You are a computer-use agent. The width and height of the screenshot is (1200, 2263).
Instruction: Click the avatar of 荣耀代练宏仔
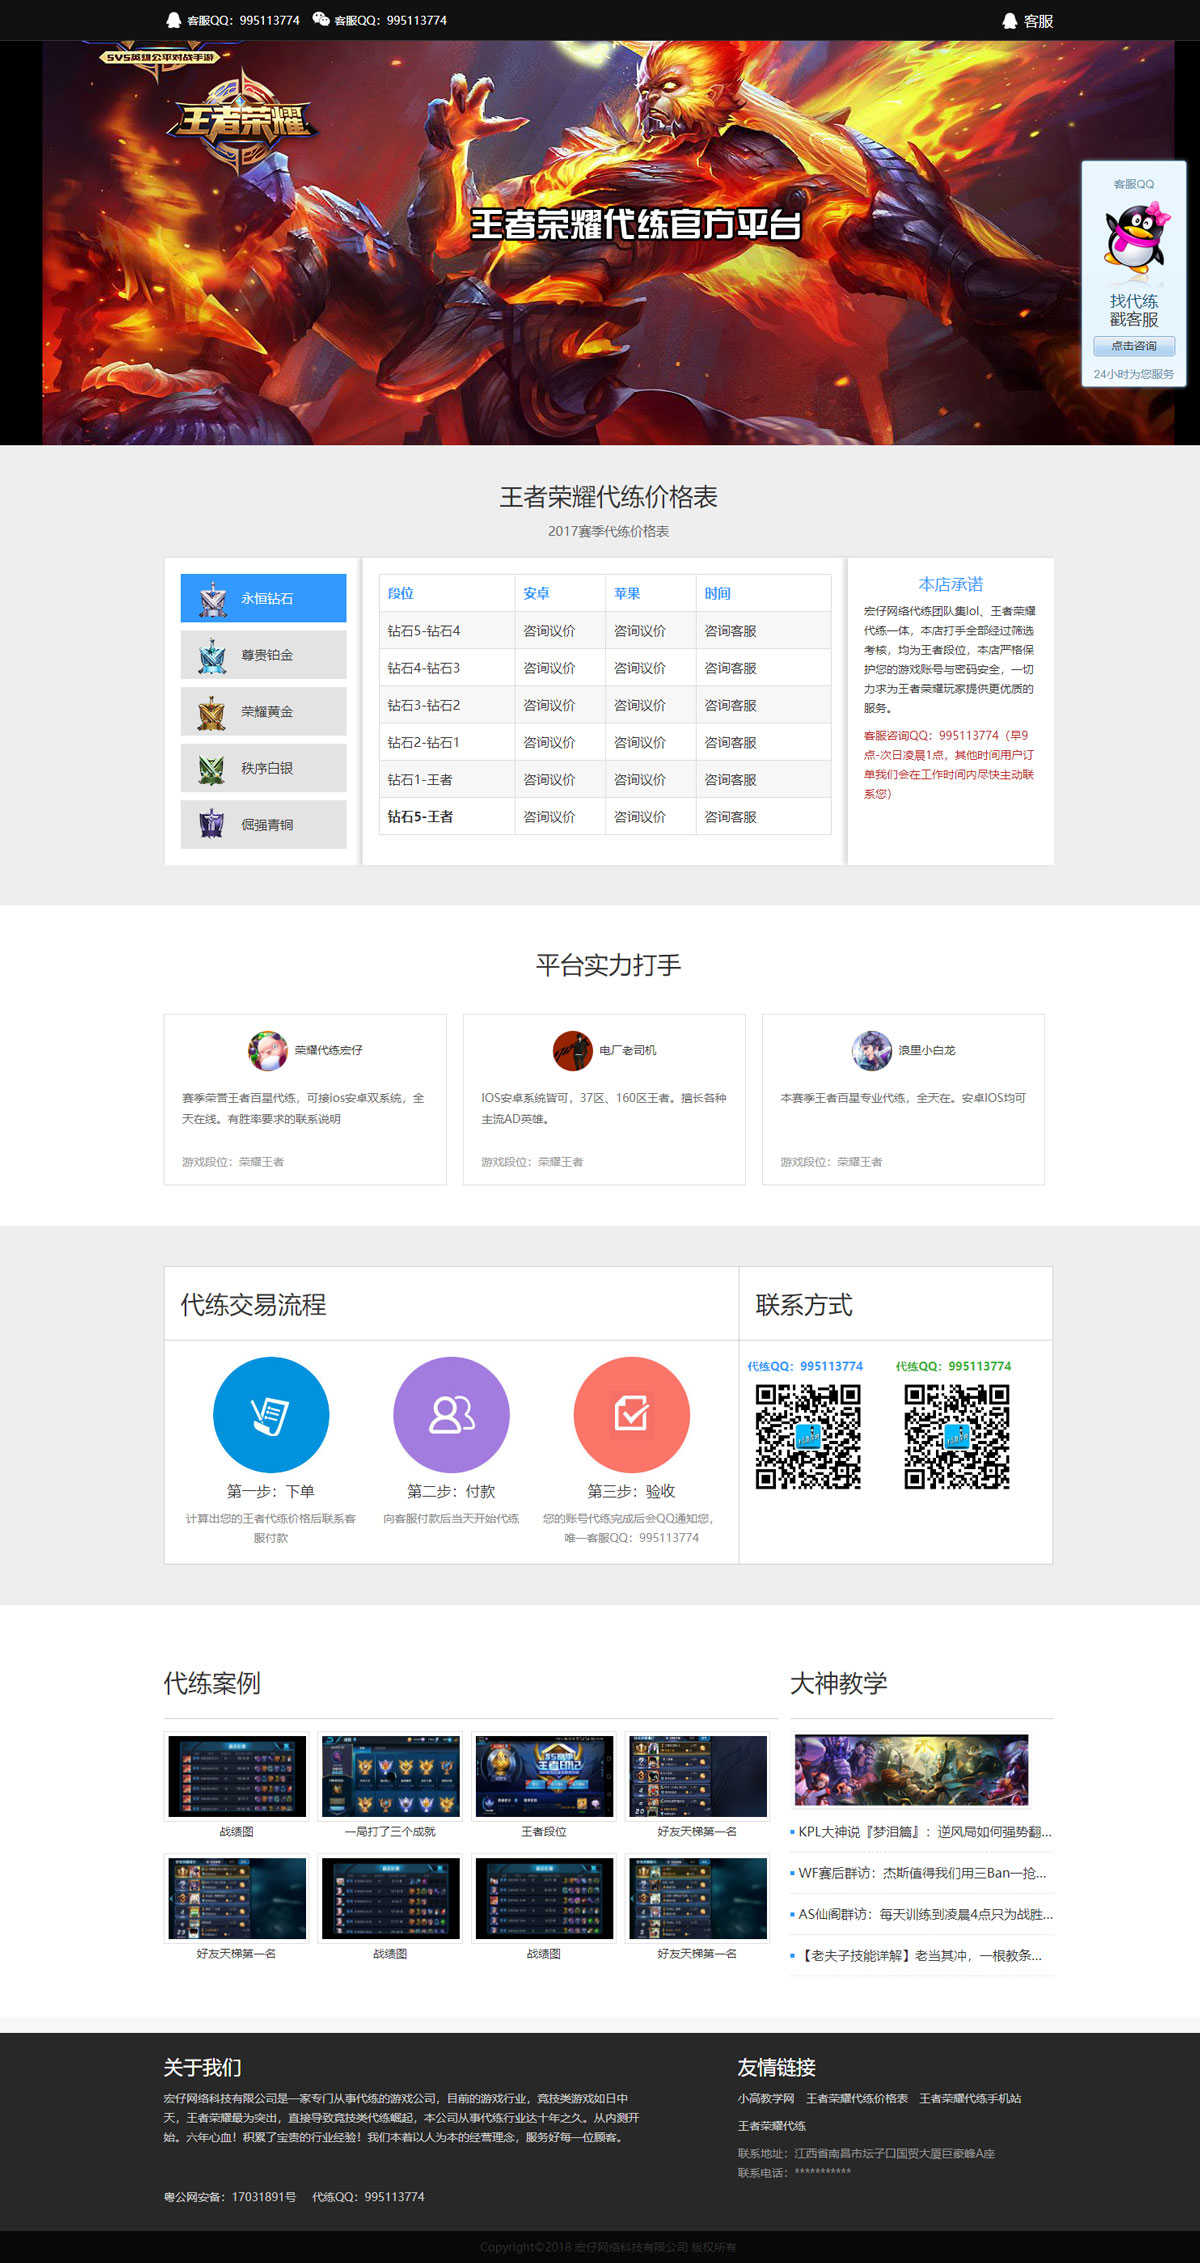tap(267, 1050)
